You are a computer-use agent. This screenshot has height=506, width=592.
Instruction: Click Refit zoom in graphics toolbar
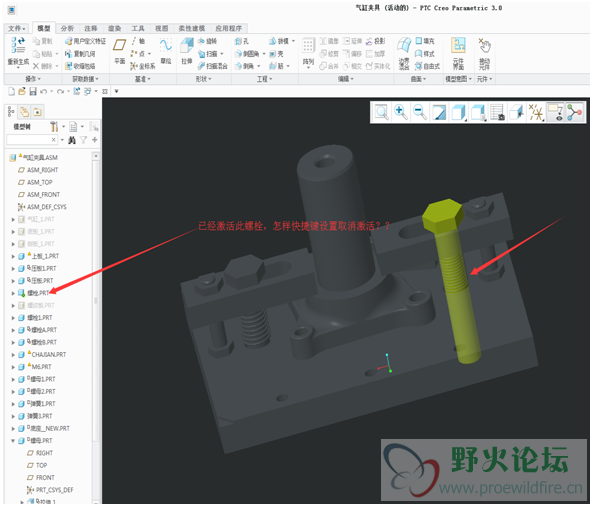pos(381,112)
